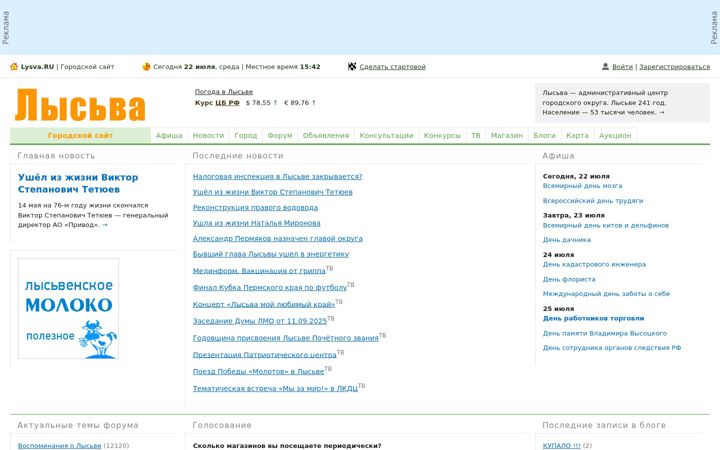Viewport: 720px width, 450px height.
Task: Open forum topic Воспоминания о Лысьве
Action: coord(59,446)
